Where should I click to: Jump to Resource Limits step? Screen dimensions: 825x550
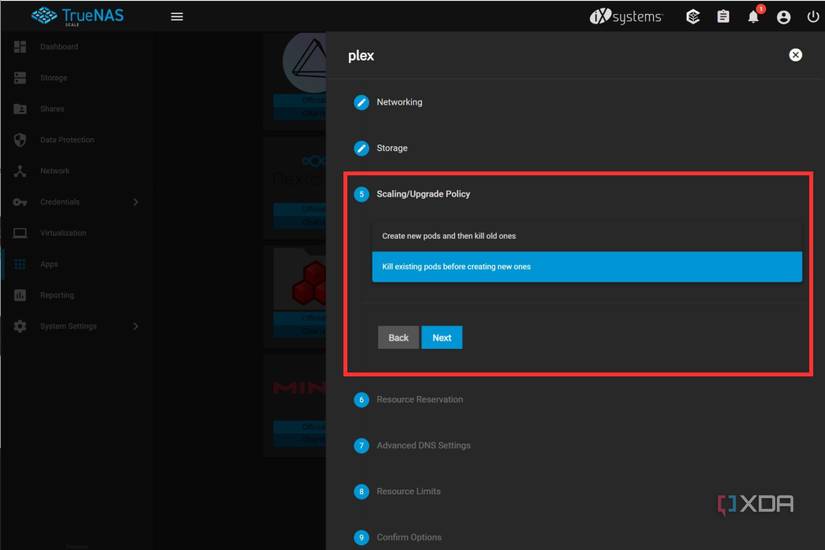[409, 491]
